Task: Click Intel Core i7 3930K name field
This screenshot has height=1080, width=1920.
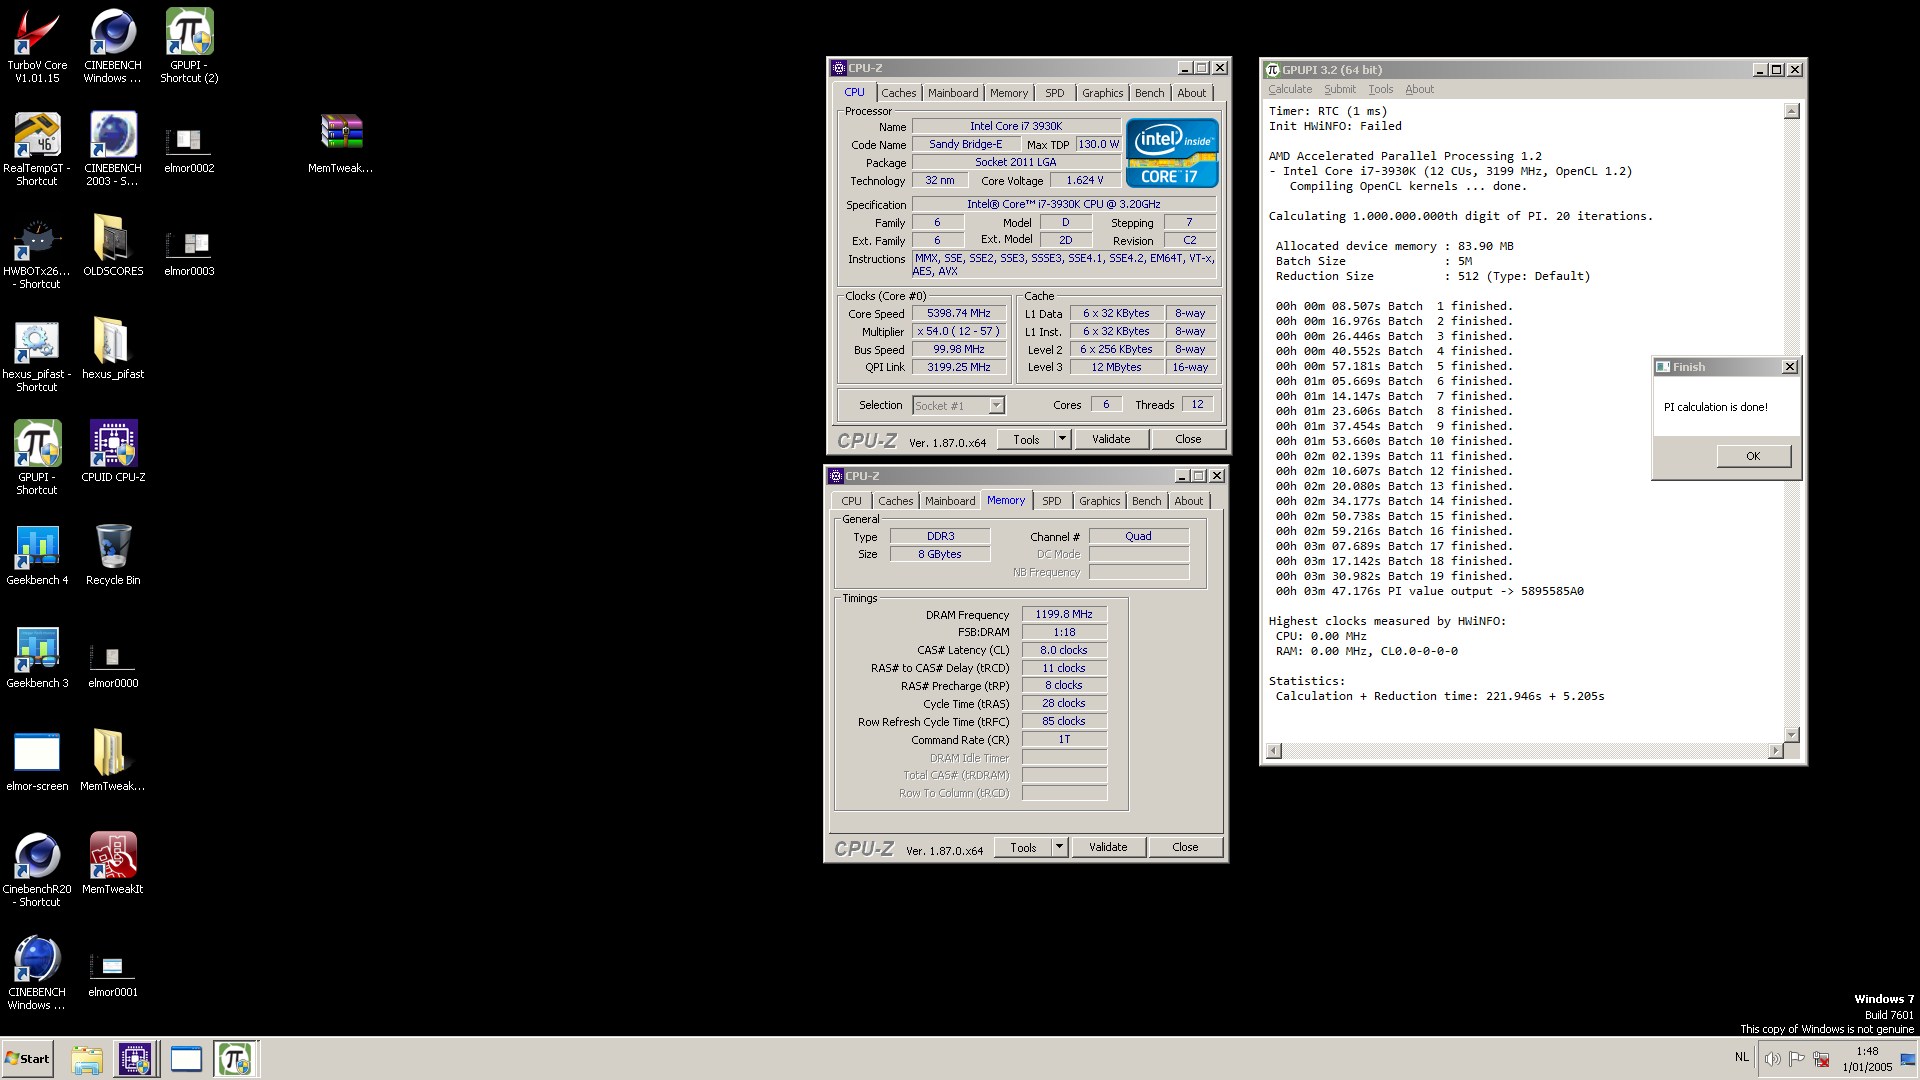Action: coord(1016,126)
